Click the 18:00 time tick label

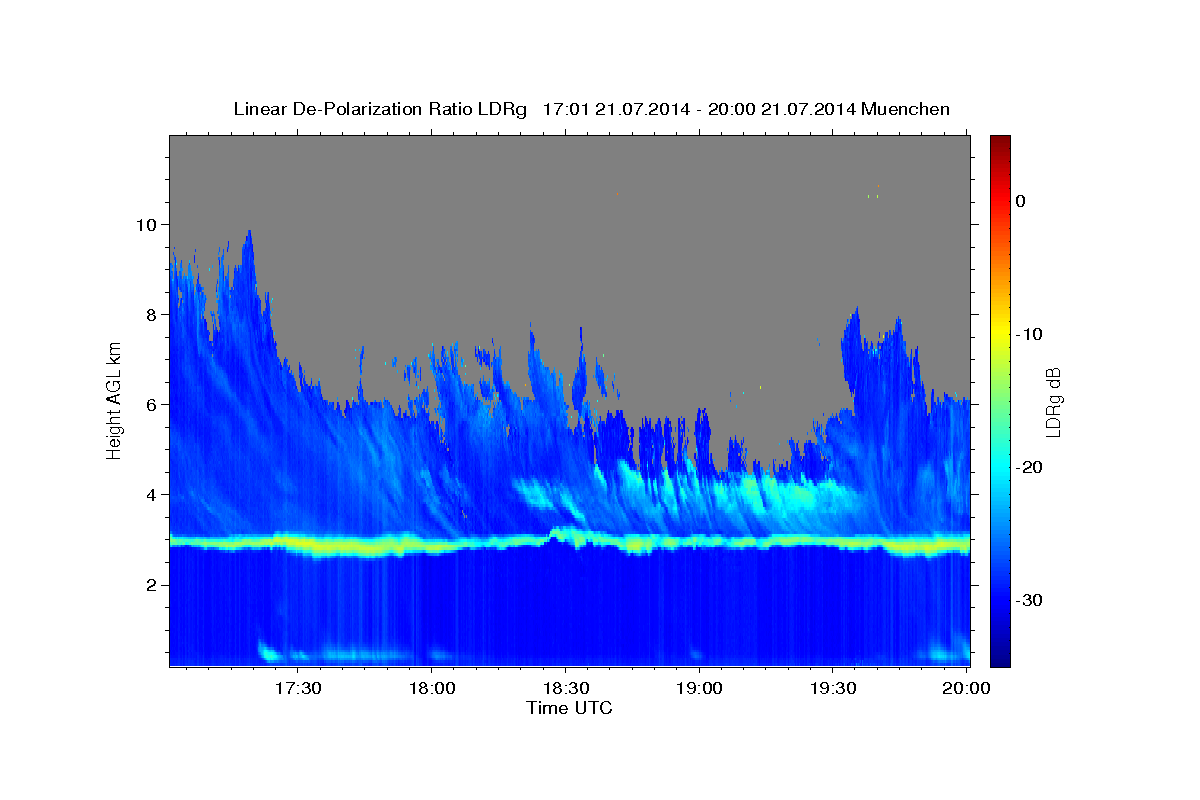click(432, 689)
